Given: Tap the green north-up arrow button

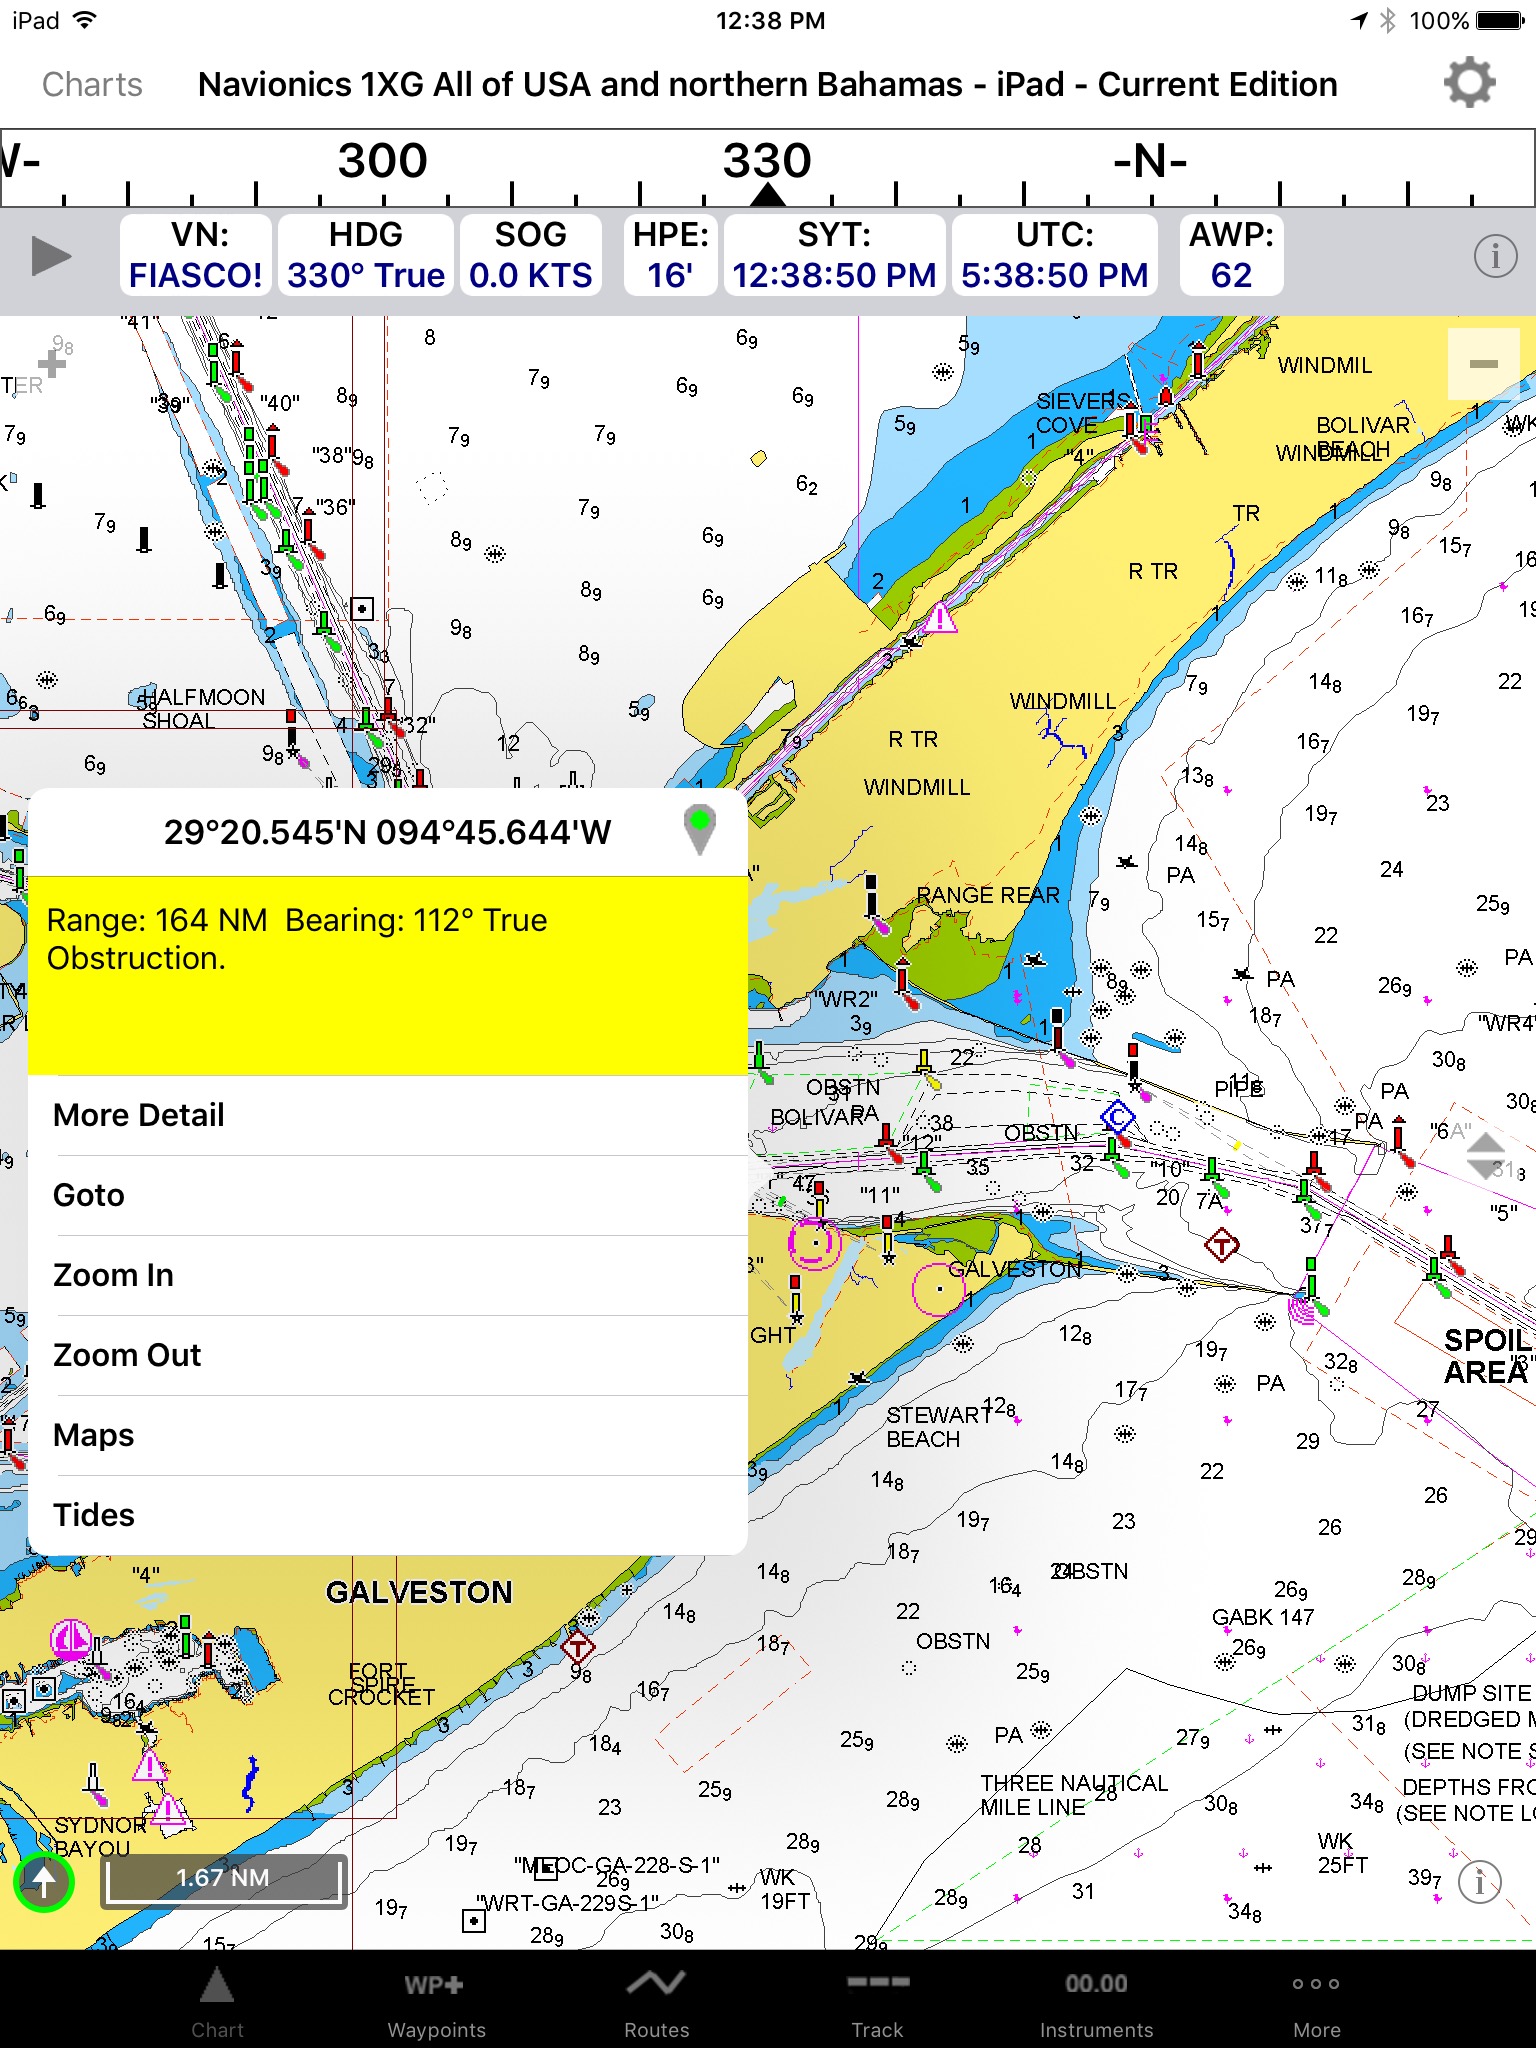Looking at the screenshot, I should [x=44, y=1882].
